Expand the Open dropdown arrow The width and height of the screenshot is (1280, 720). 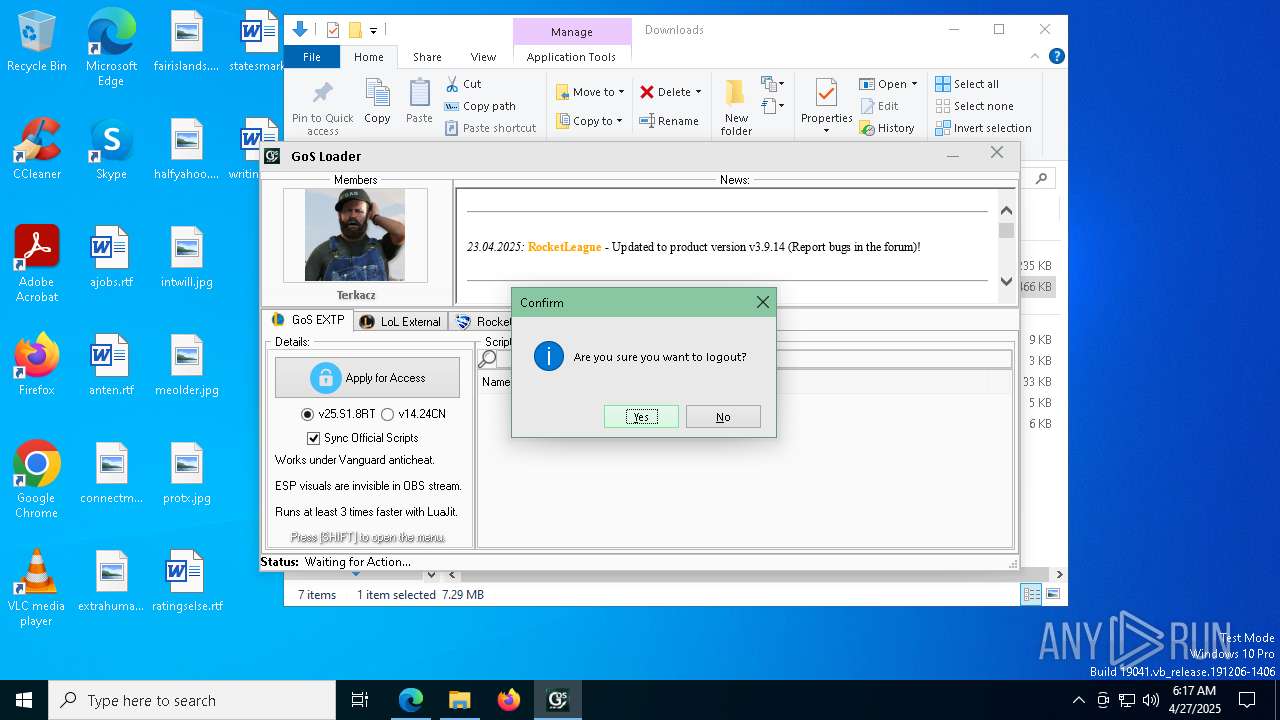[x=914, y=84]
